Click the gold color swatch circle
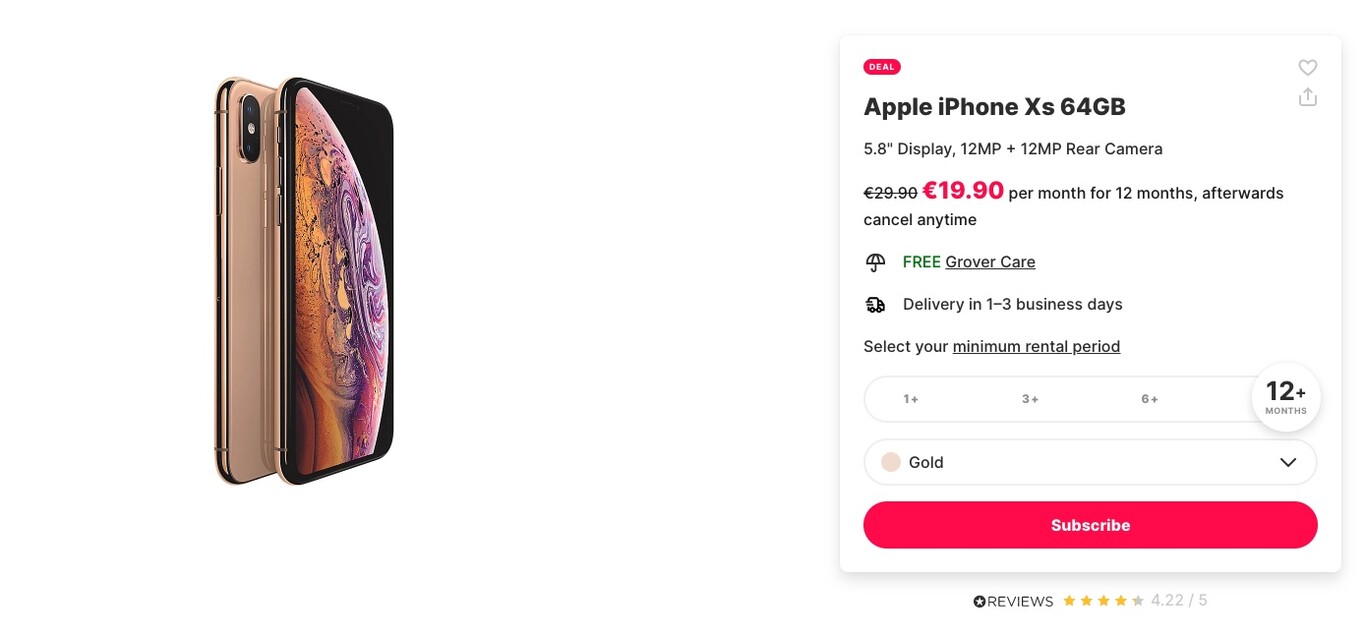Screen dimensions: 1366x638 (x=890, y=462)
